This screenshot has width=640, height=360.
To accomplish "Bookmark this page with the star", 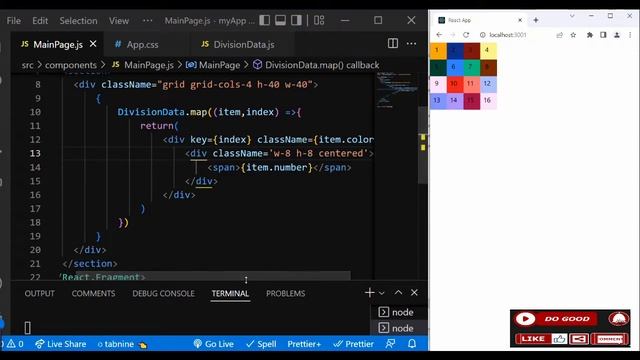I will 573,35.
